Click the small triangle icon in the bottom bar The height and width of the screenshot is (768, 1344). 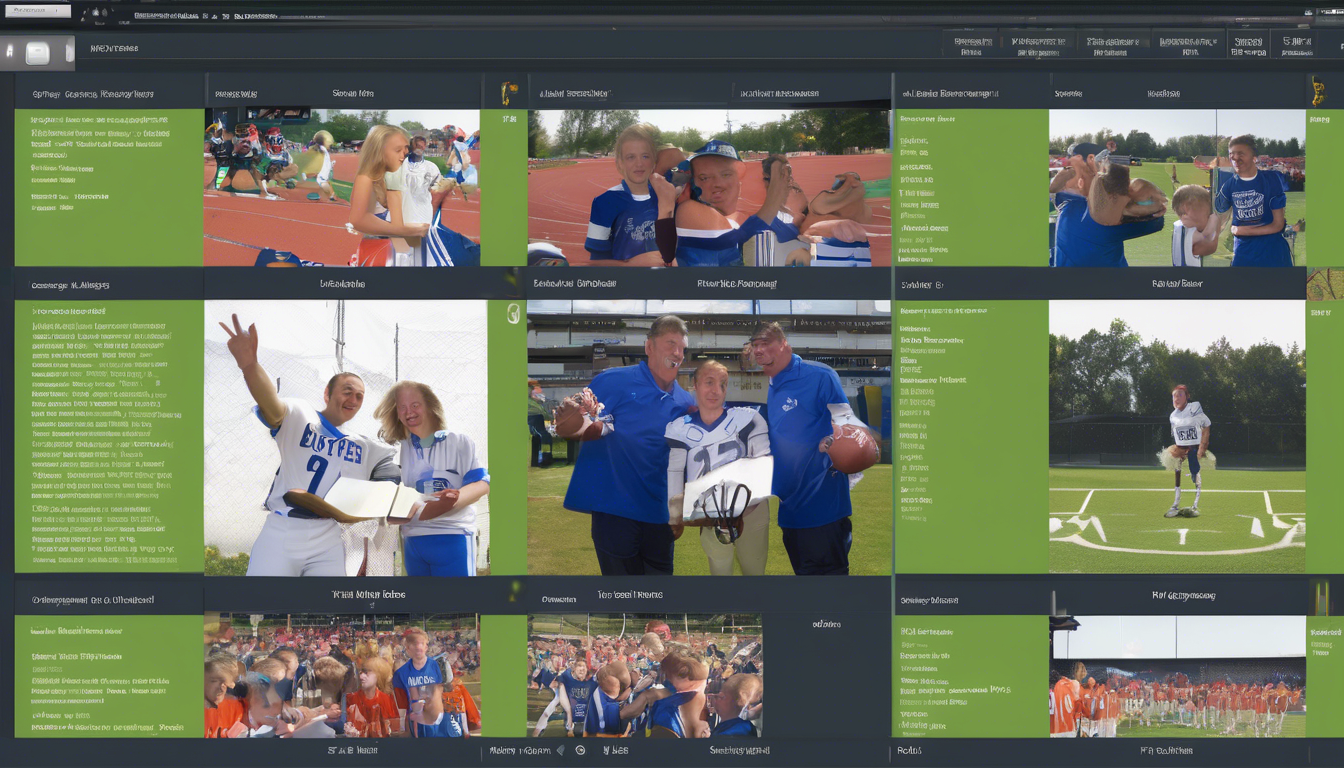tap(560, 750)
